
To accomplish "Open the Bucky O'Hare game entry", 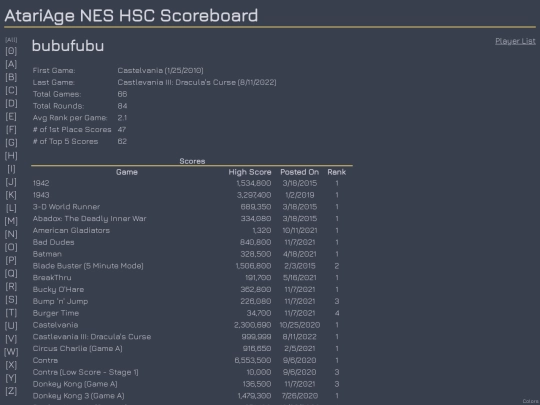I will [58, 290].
